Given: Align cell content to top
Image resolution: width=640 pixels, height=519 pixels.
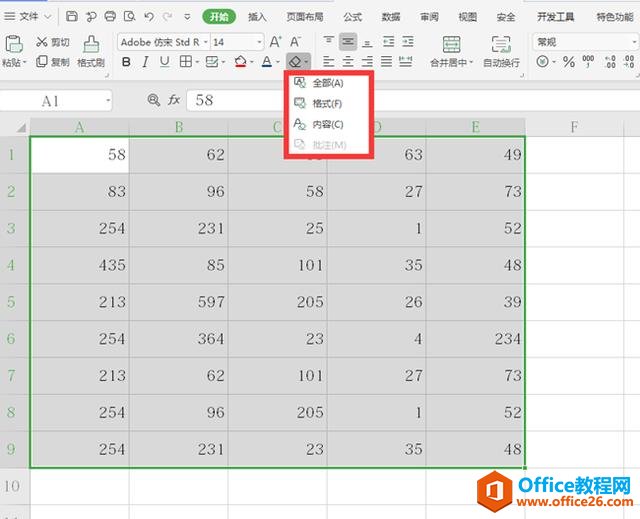Looking at the screenshot, I should point(329,41).
